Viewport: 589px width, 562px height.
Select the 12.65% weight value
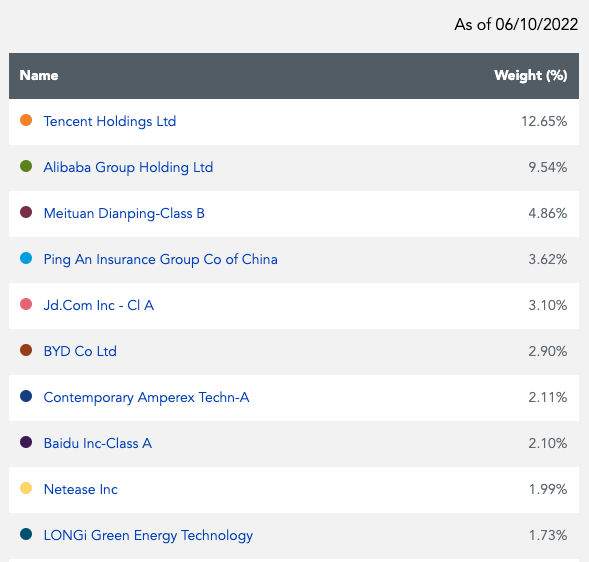point(544,121)
